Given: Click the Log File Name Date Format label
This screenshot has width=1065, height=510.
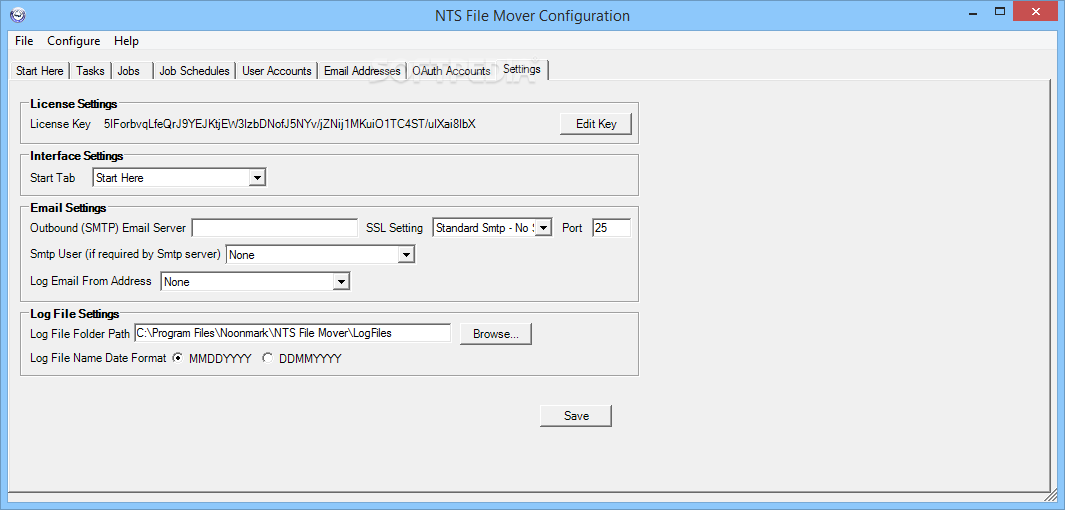Looking at the screenshot, I should point(98,358).
